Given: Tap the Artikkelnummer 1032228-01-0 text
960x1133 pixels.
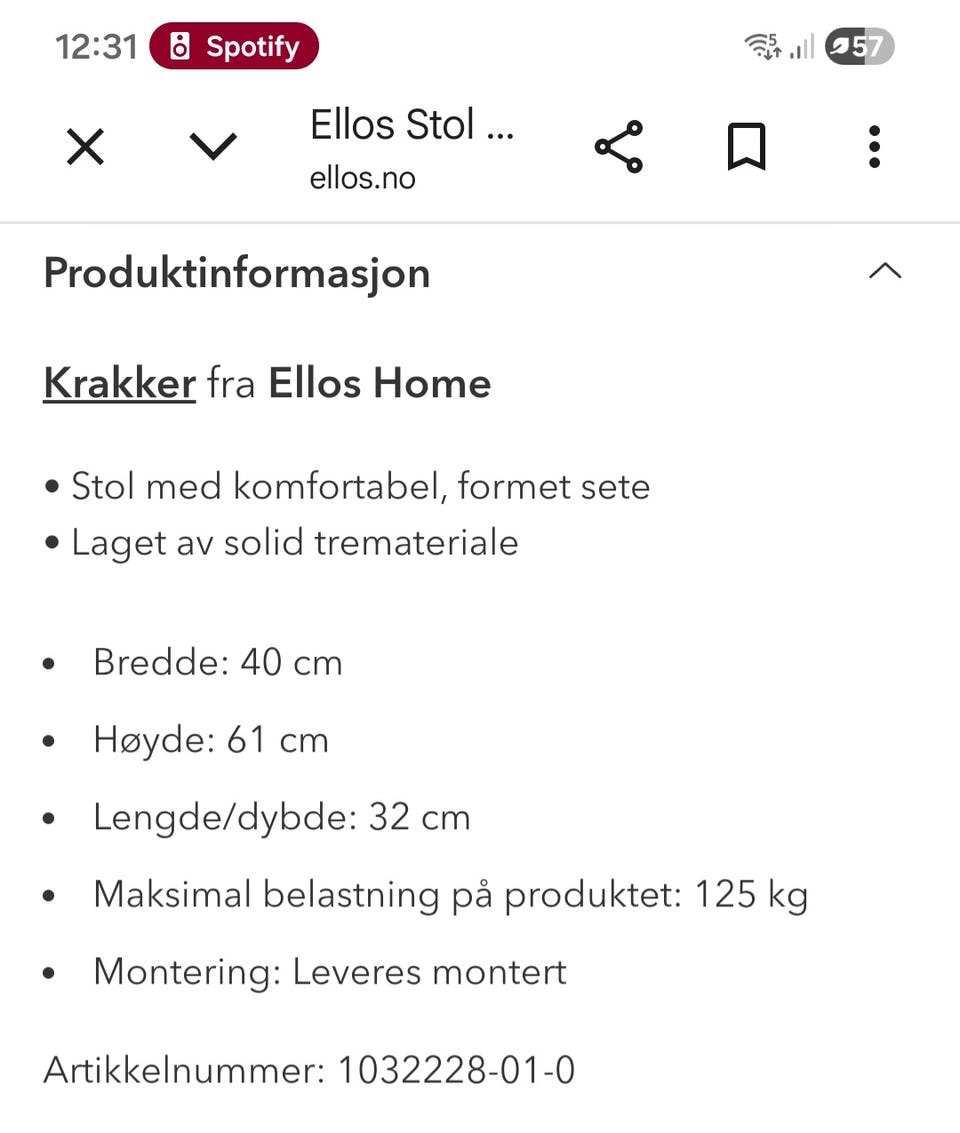Looking at the screenshot, I should coord(309,1069).
